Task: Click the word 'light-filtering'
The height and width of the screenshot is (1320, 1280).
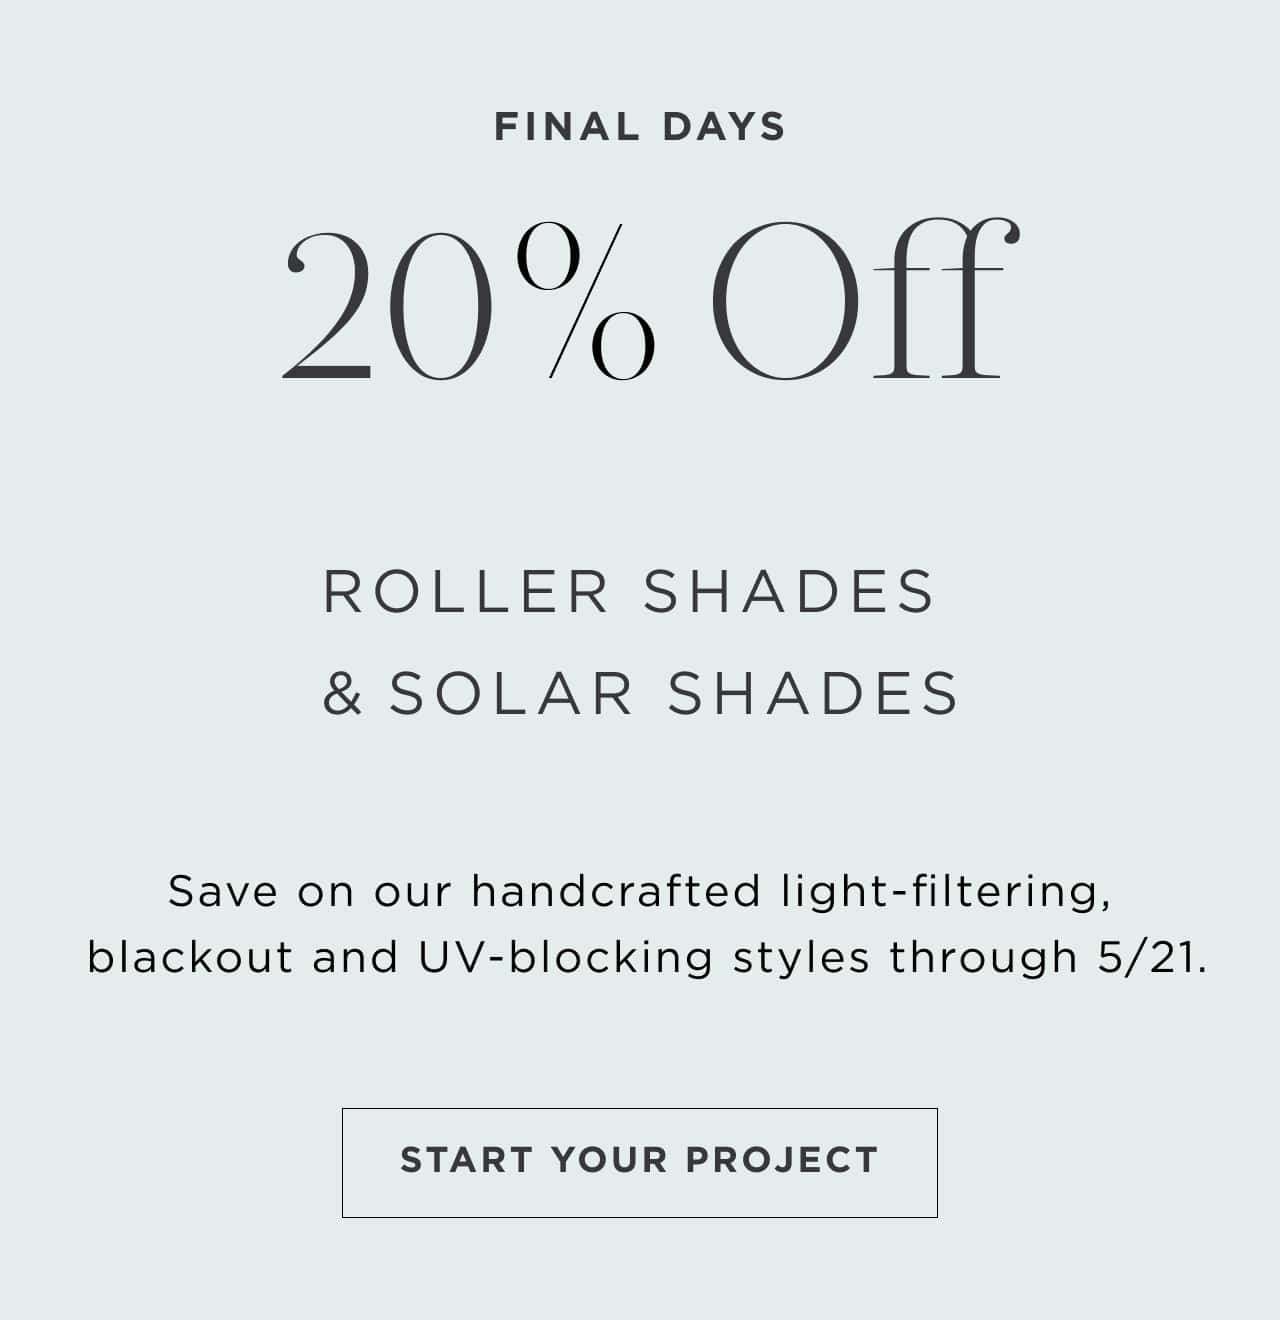Action: coord(942,892)
